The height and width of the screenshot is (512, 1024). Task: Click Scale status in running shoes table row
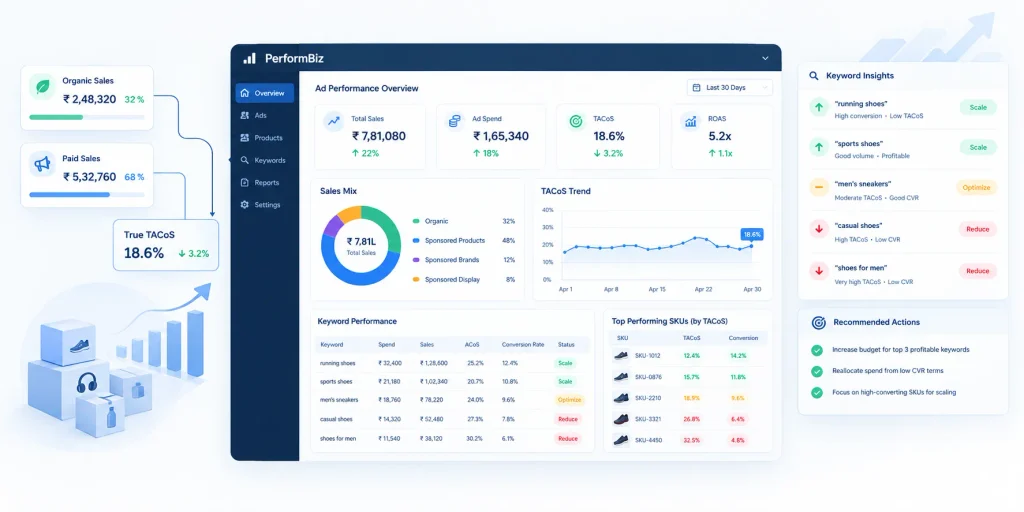pyautogui.click(x=565, y=363)
